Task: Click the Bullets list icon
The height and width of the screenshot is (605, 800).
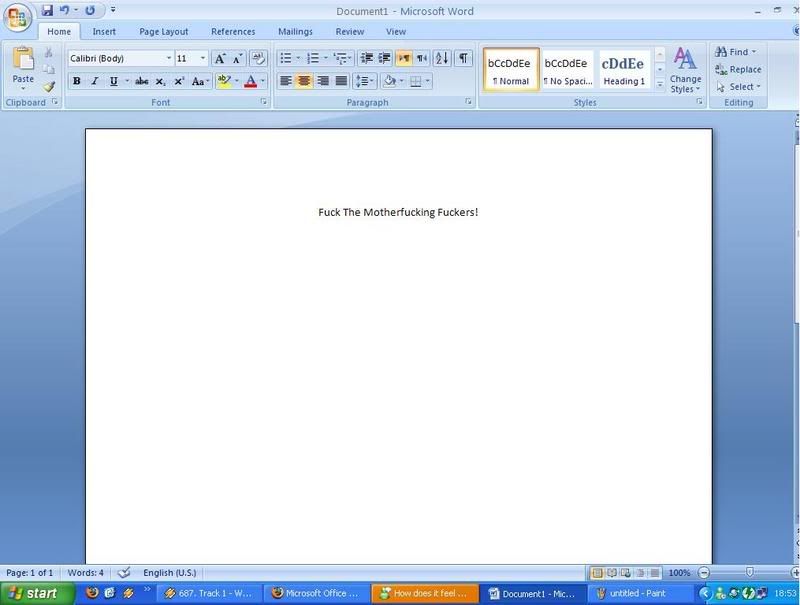Action: click(285, 58)
